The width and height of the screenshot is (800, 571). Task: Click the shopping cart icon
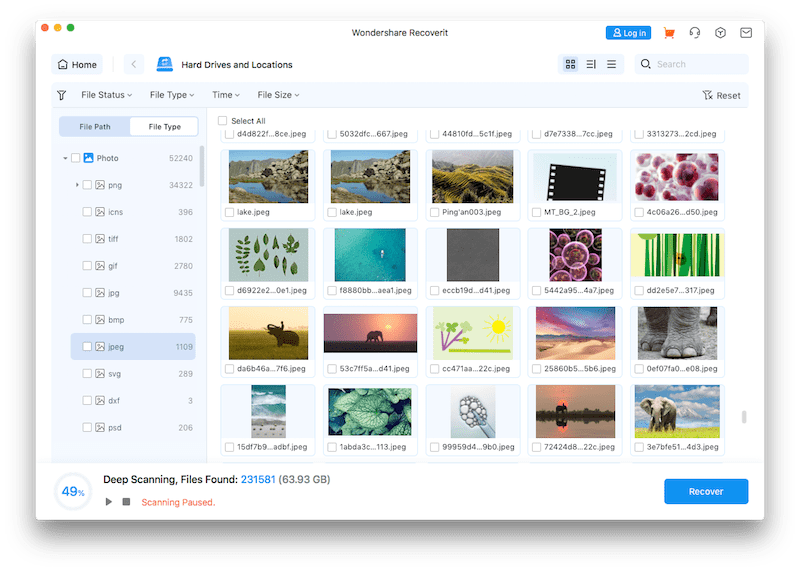click(669, 33)
